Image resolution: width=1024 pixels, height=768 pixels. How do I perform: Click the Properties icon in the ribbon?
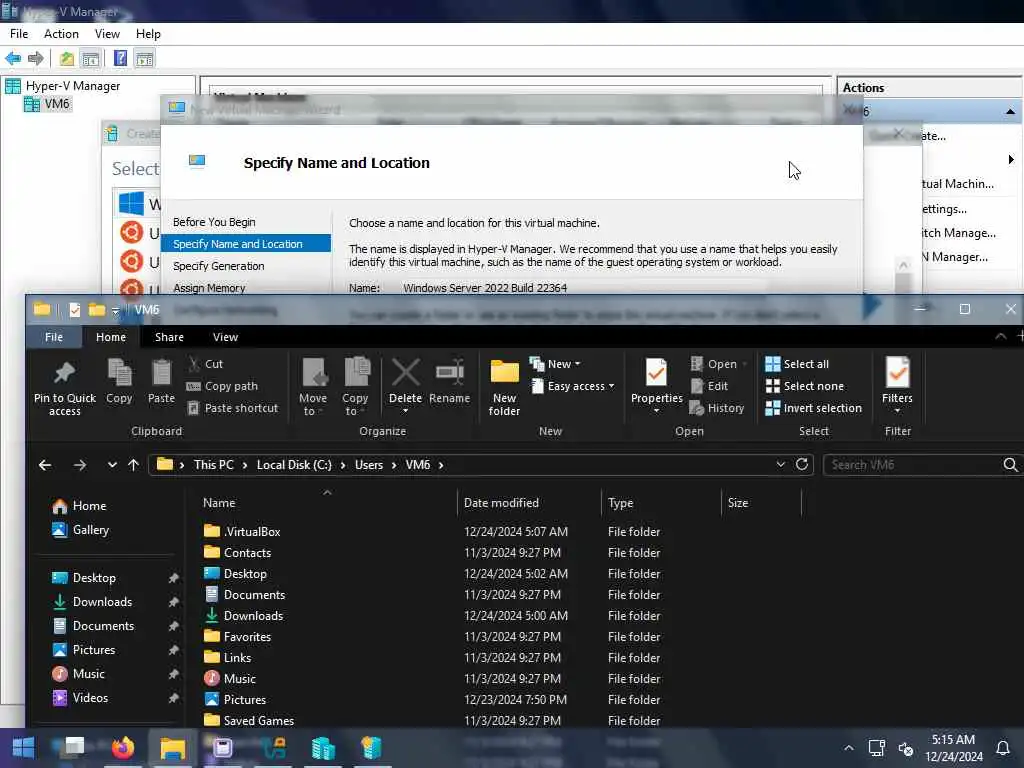point(656,373)
